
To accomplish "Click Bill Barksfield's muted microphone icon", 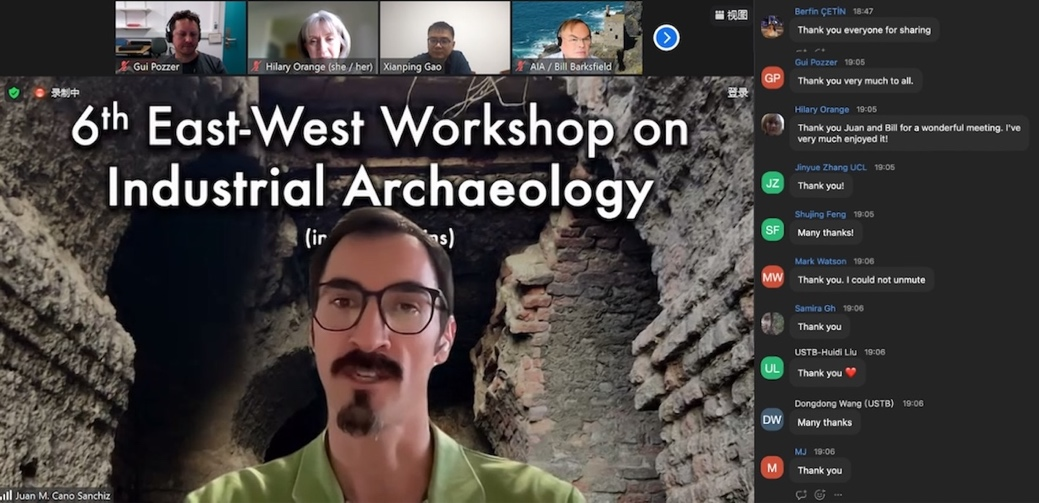I will pyautogui.click(x=520, y=66).
